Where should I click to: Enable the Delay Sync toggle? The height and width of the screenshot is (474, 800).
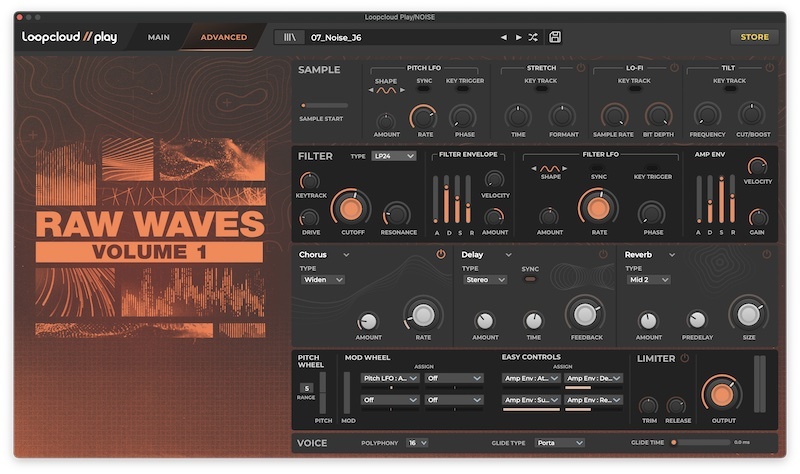pos(530,280)
